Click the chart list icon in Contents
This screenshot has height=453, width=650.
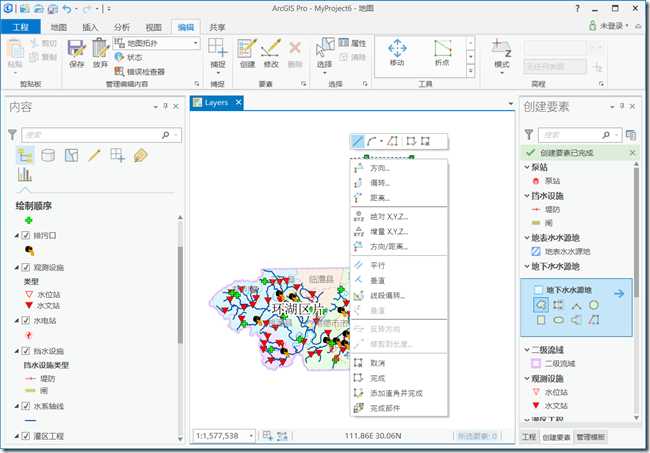point(25,174)
